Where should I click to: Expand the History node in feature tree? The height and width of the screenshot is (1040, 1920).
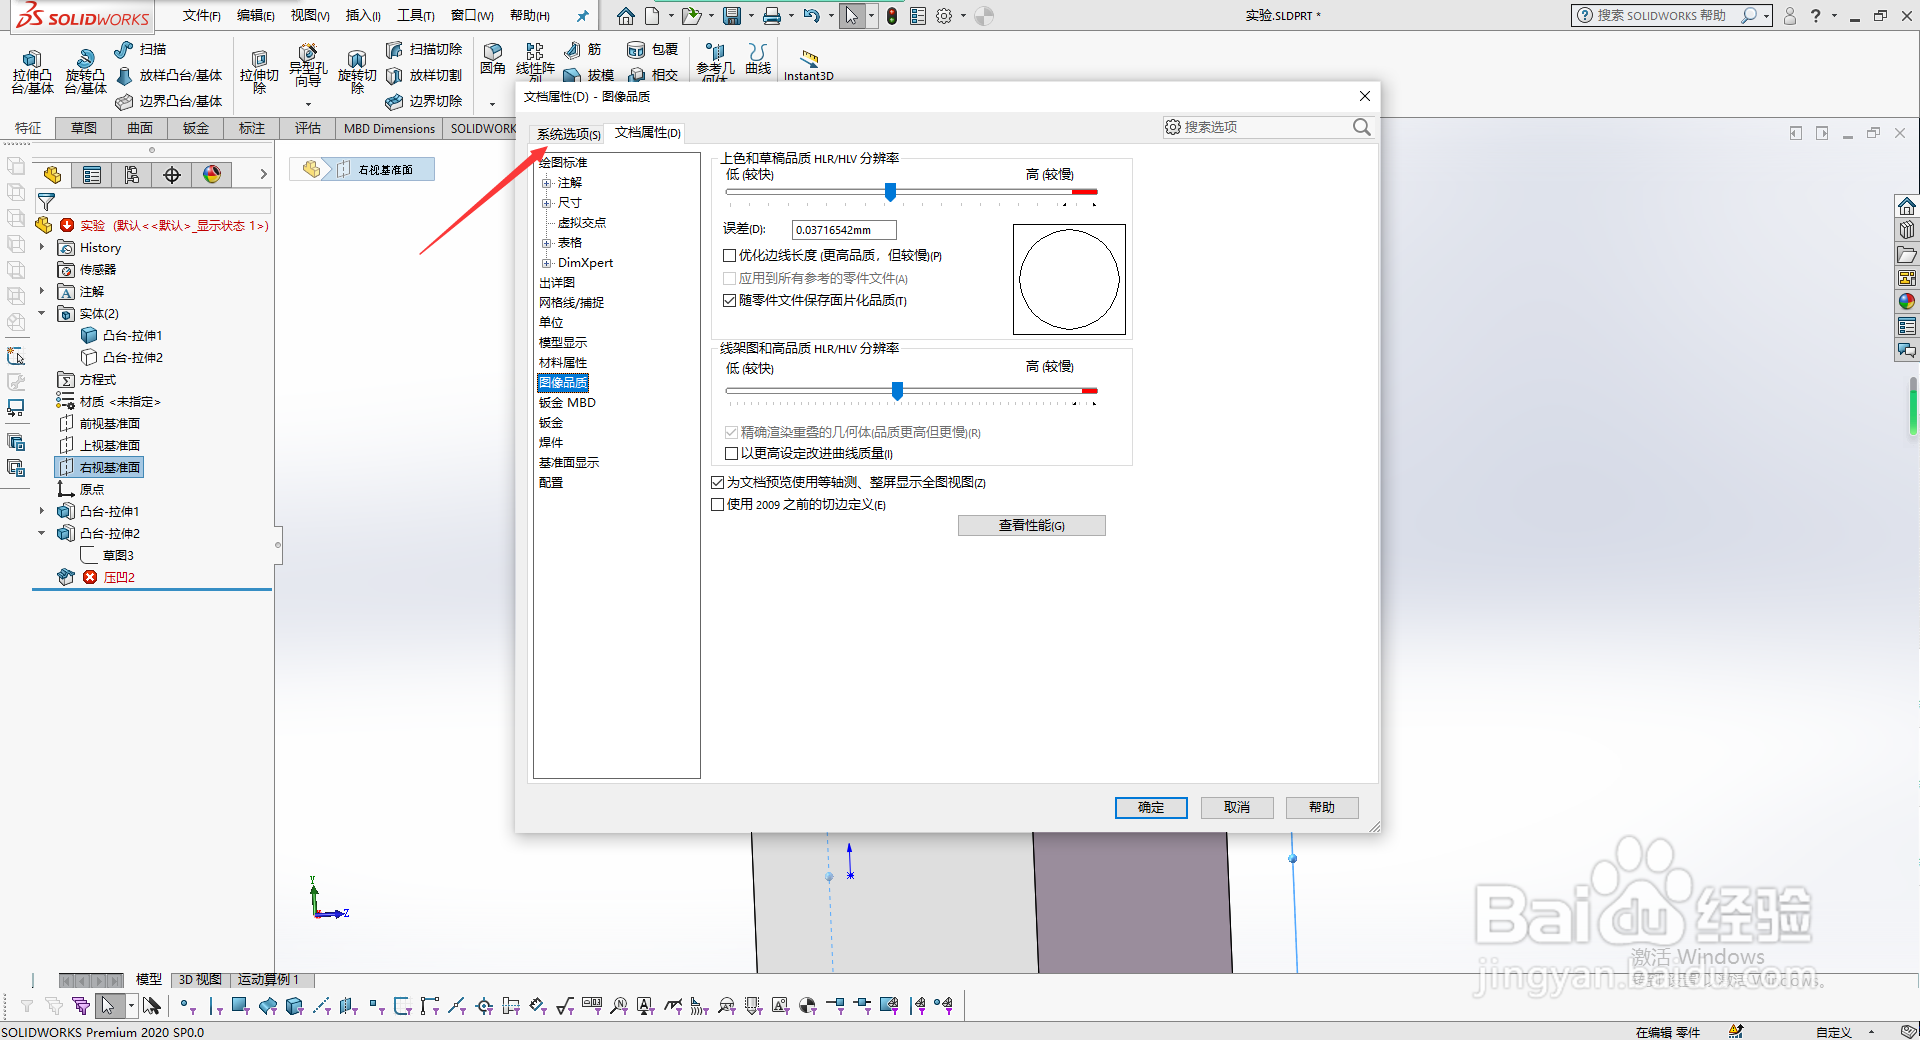pos(43,247)
